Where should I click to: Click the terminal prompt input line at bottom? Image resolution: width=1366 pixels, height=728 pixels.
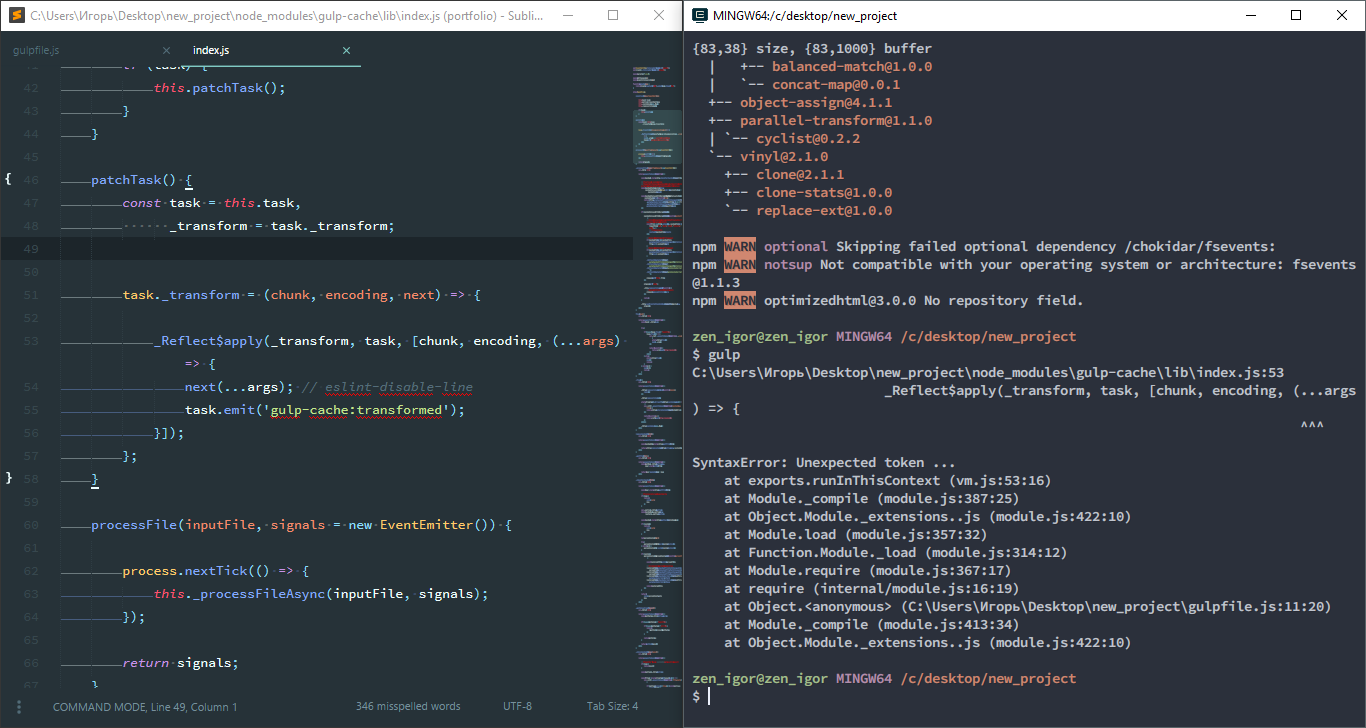1024,696
